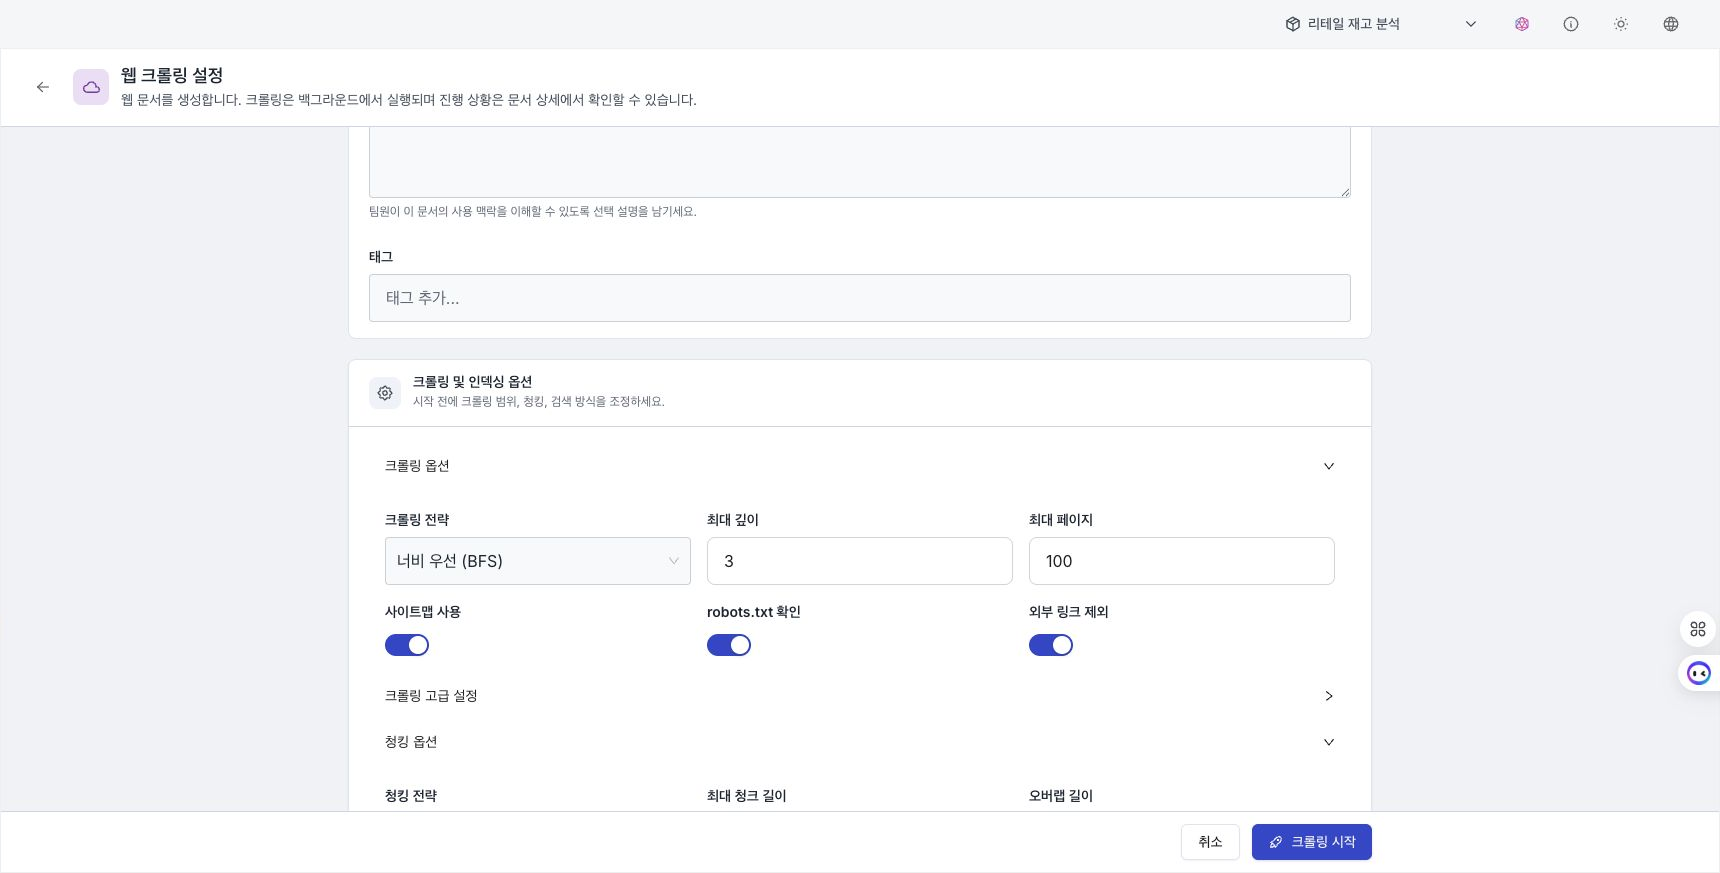
Task: Open the apps grid floating button
Action: 1698,629
